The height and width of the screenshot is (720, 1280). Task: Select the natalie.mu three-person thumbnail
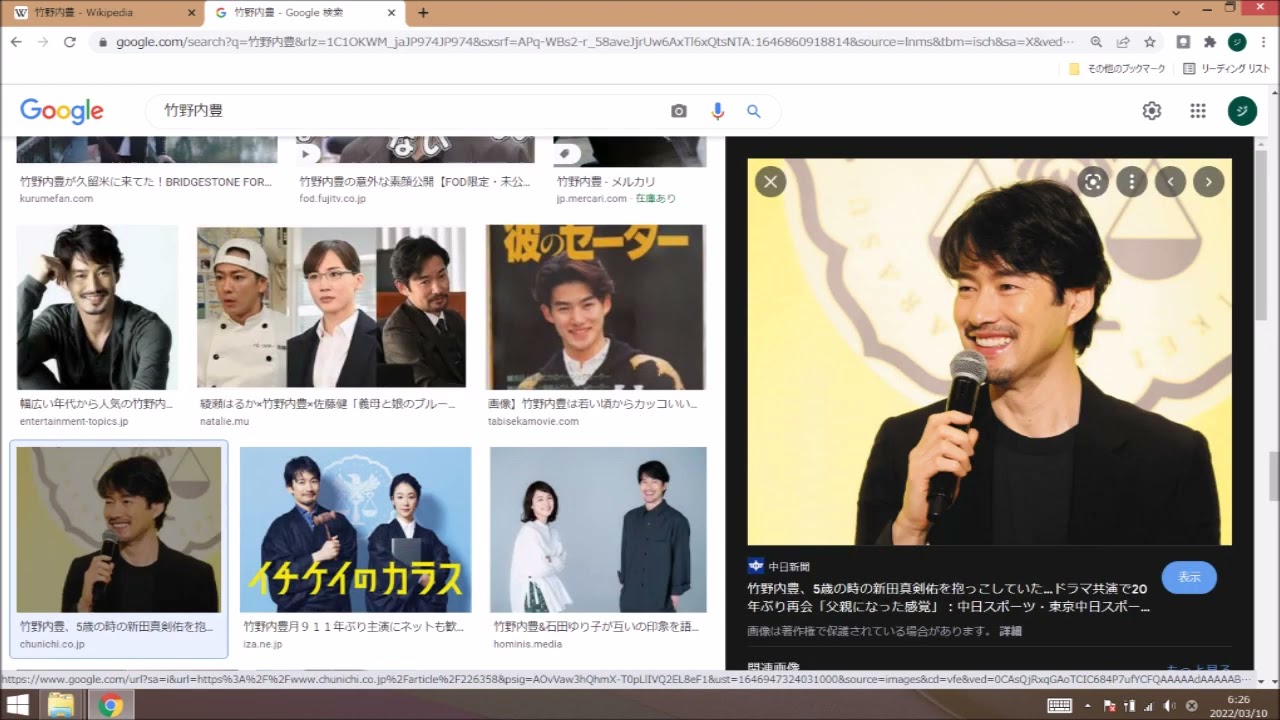click(x=331, y=307)
